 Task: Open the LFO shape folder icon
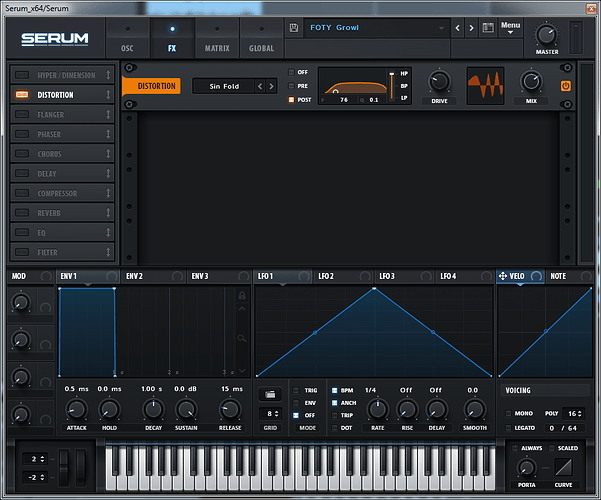coord(269,394)
